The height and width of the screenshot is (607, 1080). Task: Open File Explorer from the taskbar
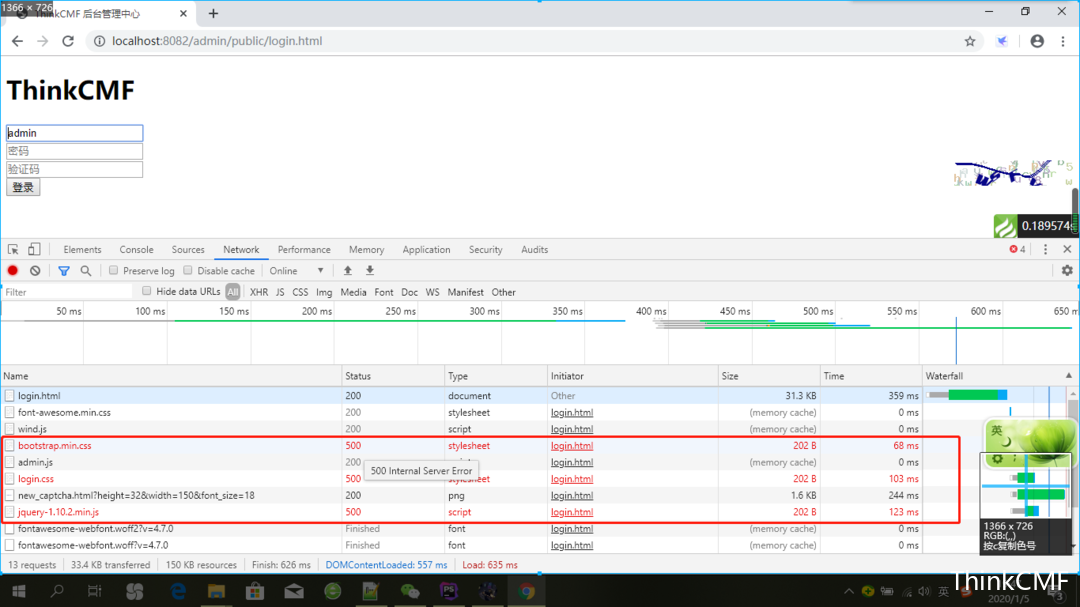pyautogui.click(x=216, y=591)
